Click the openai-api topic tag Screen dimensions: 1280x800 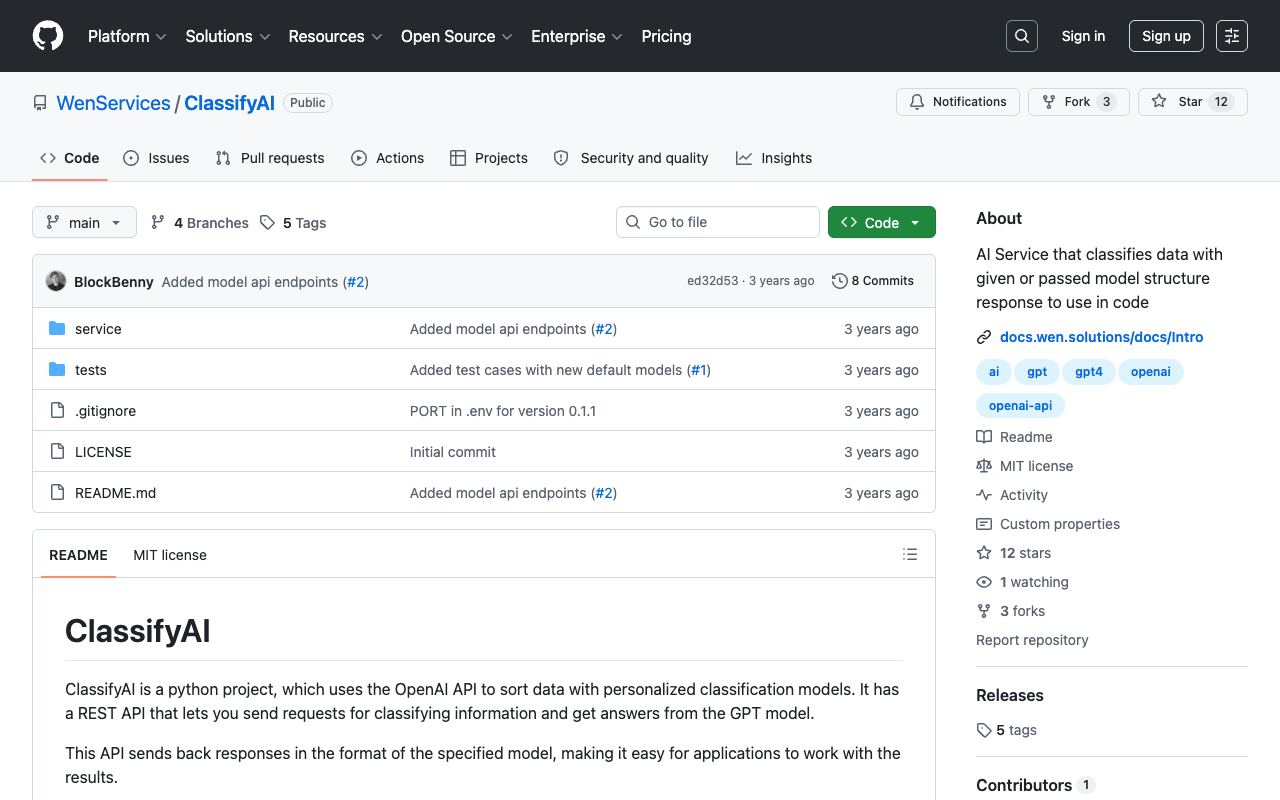(x=1020, y=406)
